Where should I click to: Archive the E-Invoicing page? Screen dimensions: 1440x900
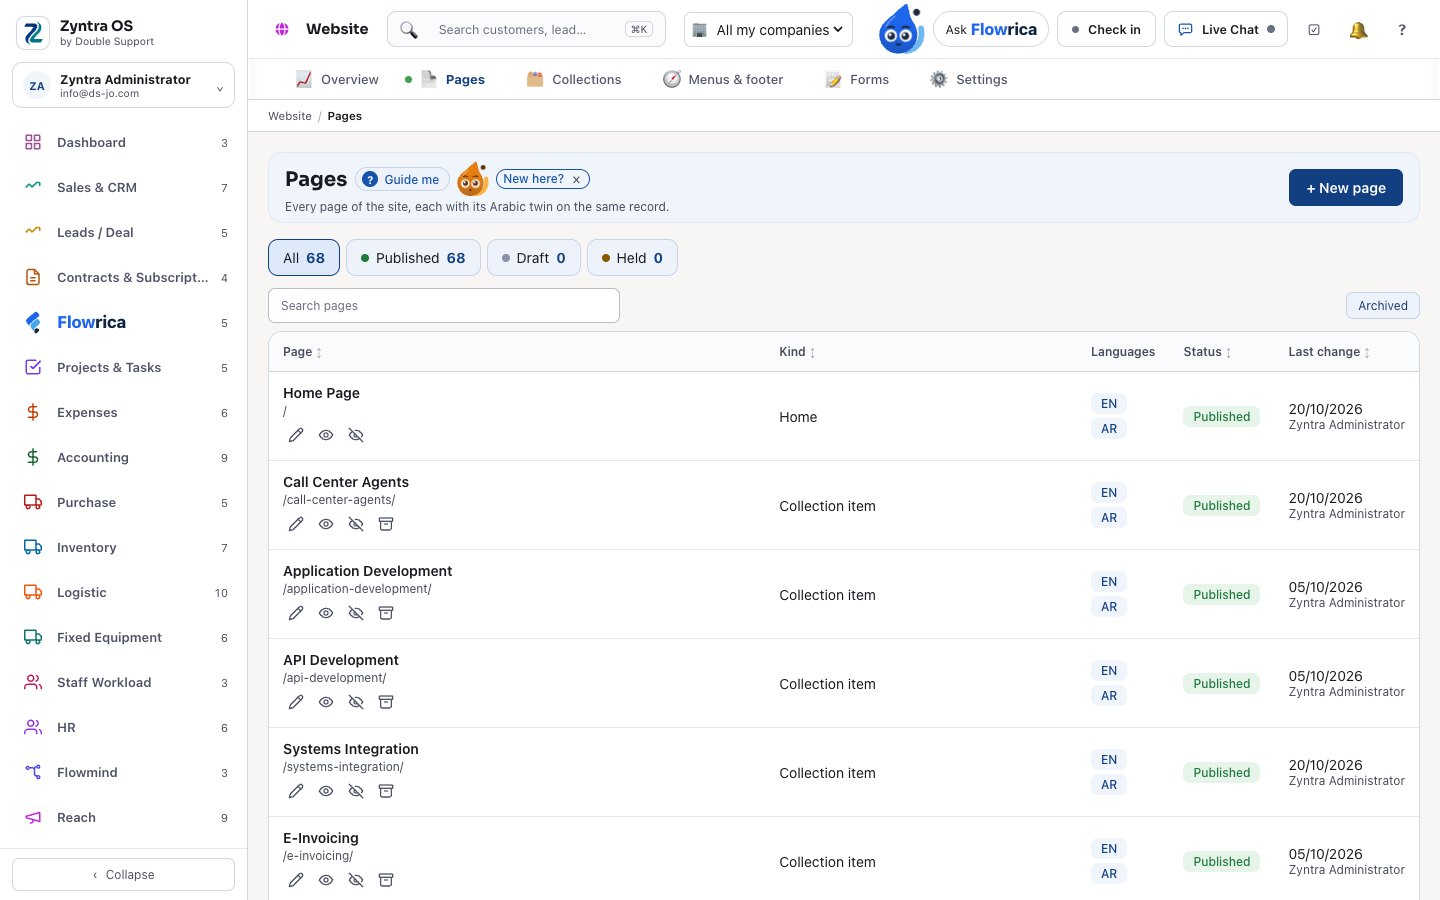click(386, 880)
